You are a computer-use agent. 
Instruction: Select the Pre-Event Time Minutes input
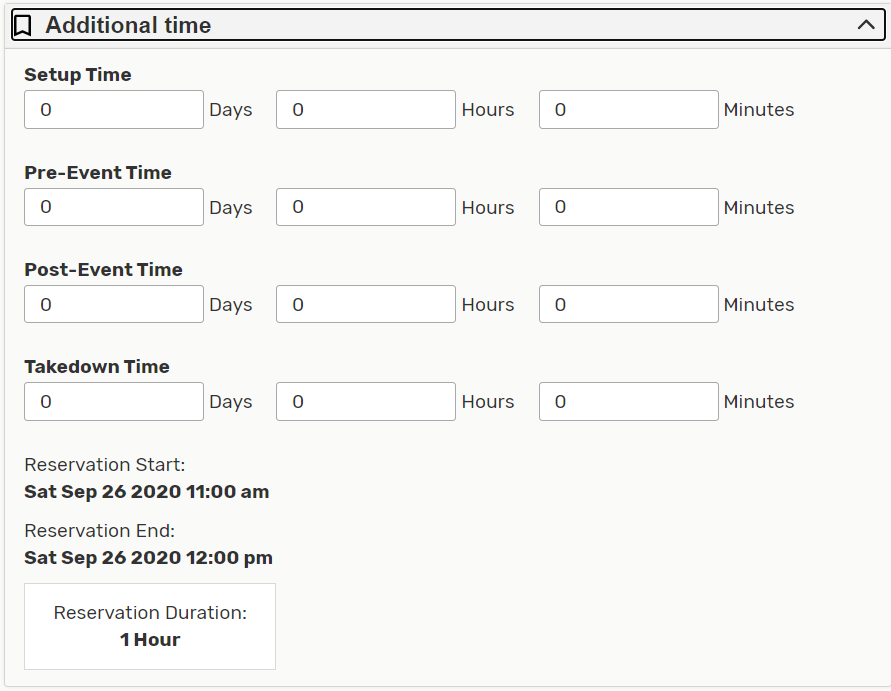(x=628, y=207)
